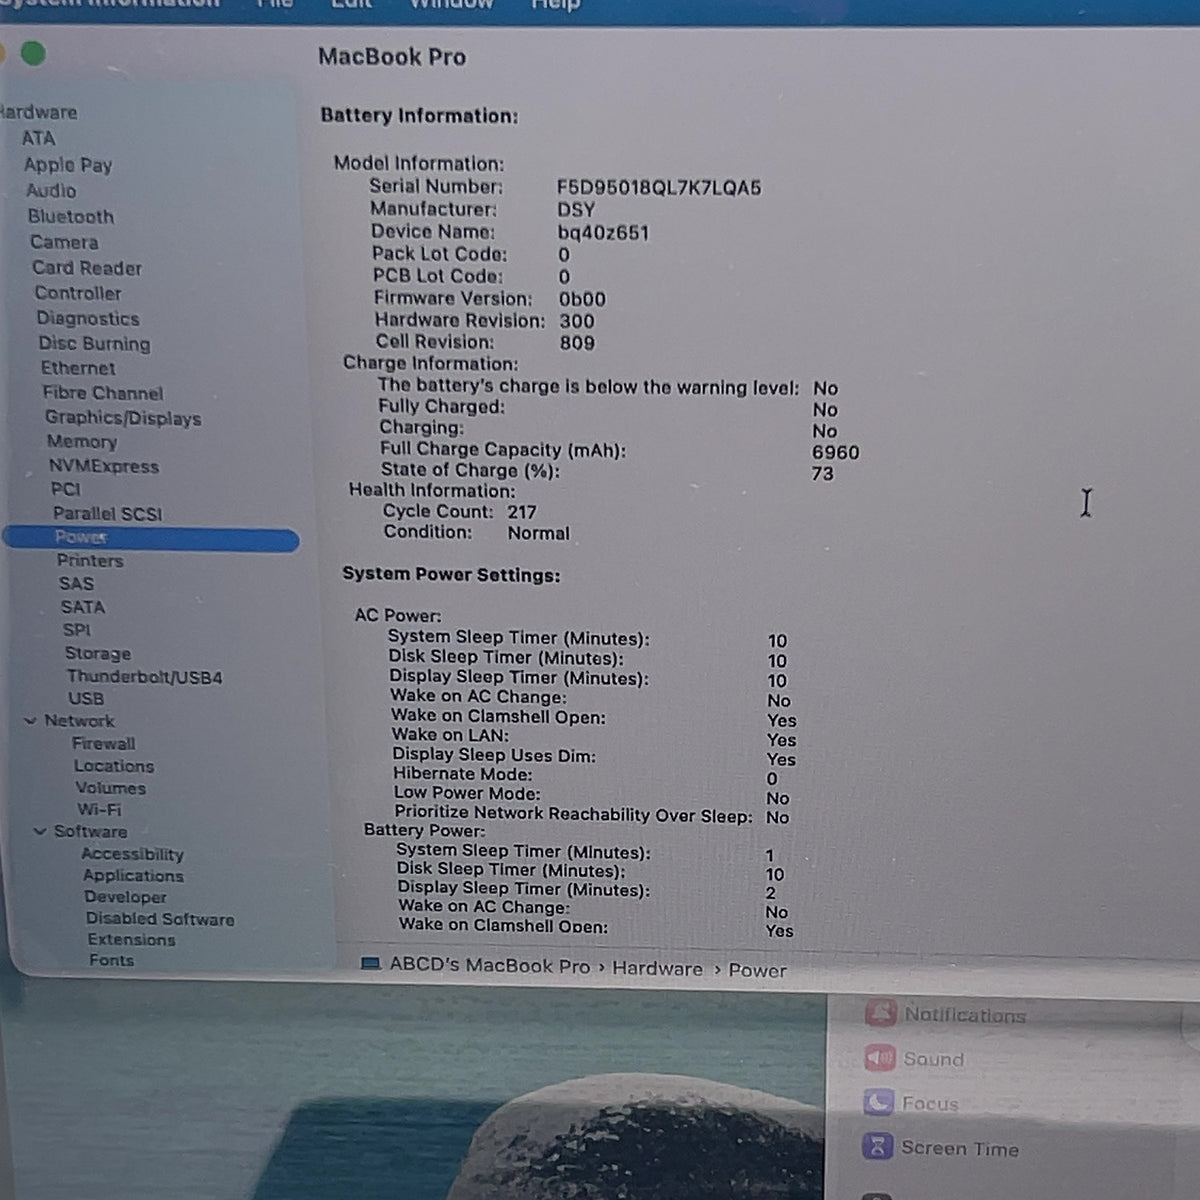The height and width of the screenshot is (1200, 1200).
Task: Open the Window menu
Action: tap(451, 4)
